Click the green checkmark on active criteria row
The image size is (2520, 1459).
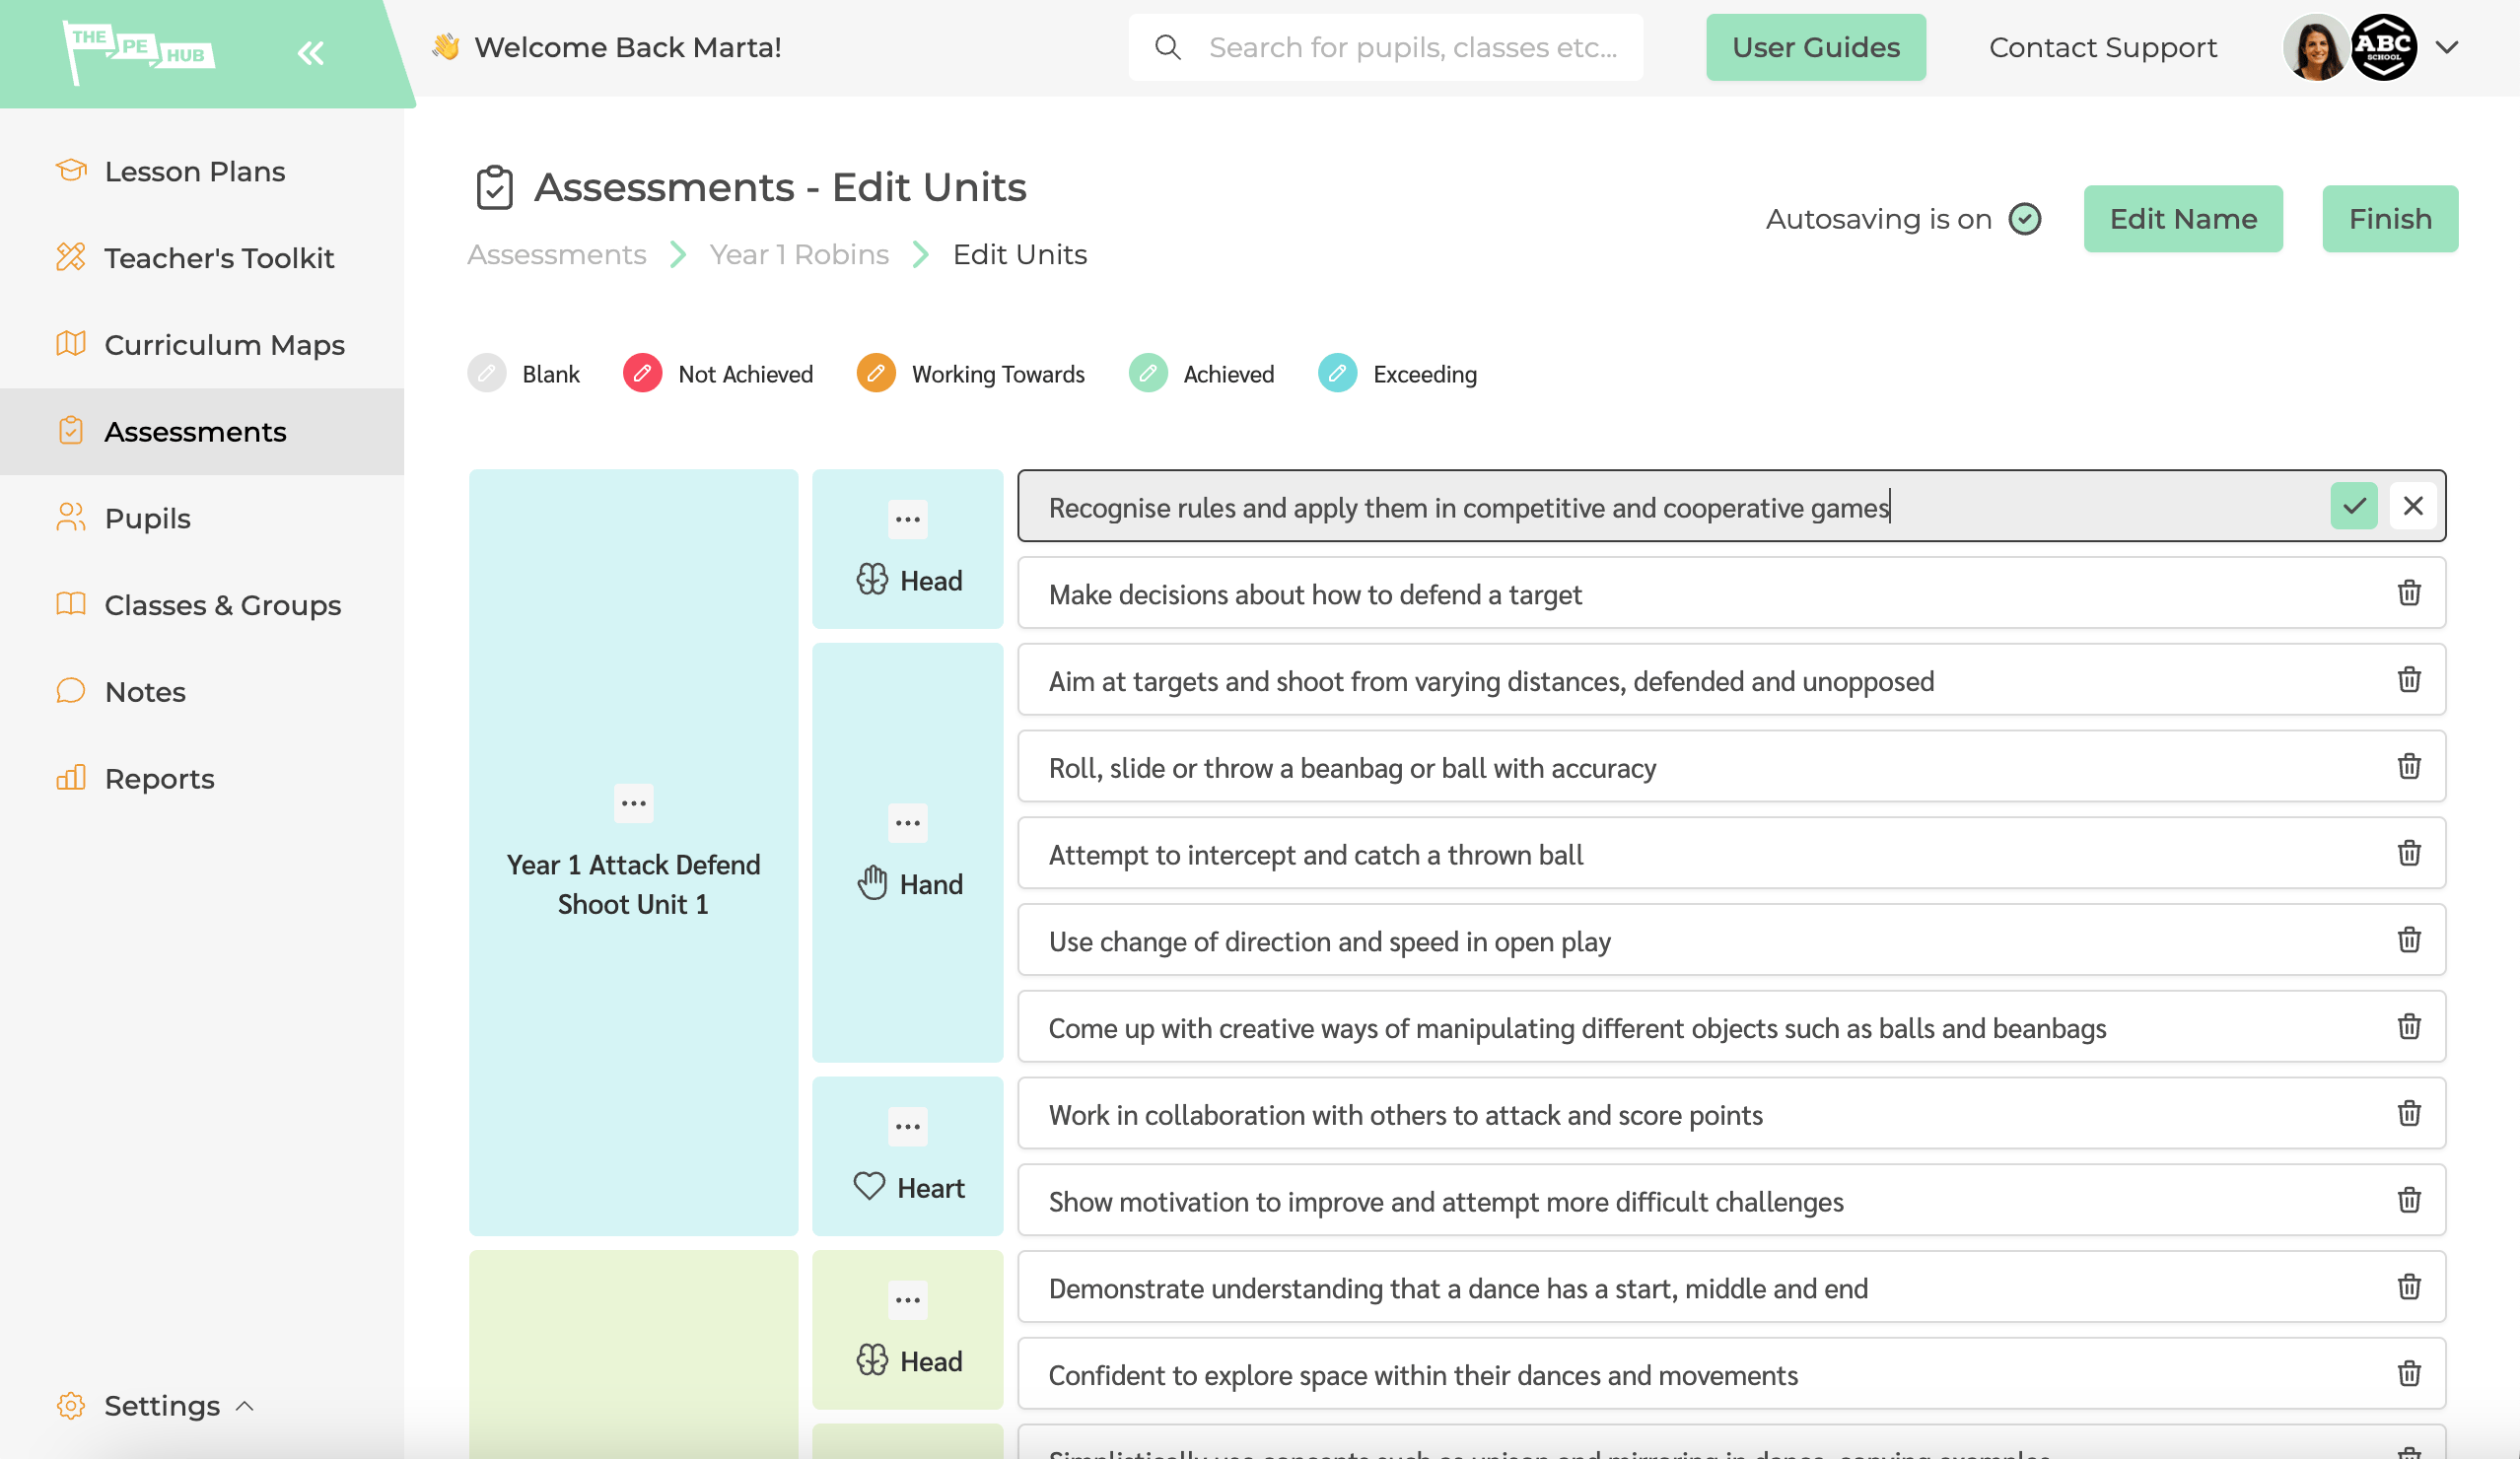2353,506
